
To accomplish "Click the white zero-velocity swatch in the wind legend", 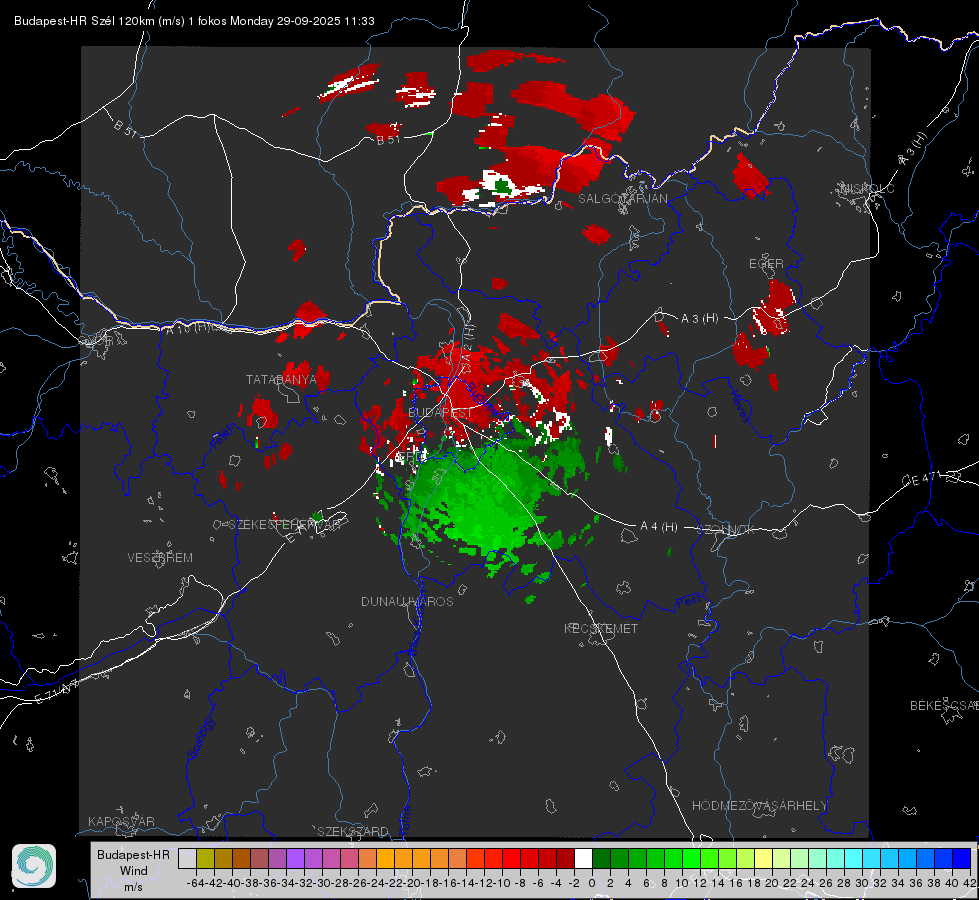I will (583, 858).
